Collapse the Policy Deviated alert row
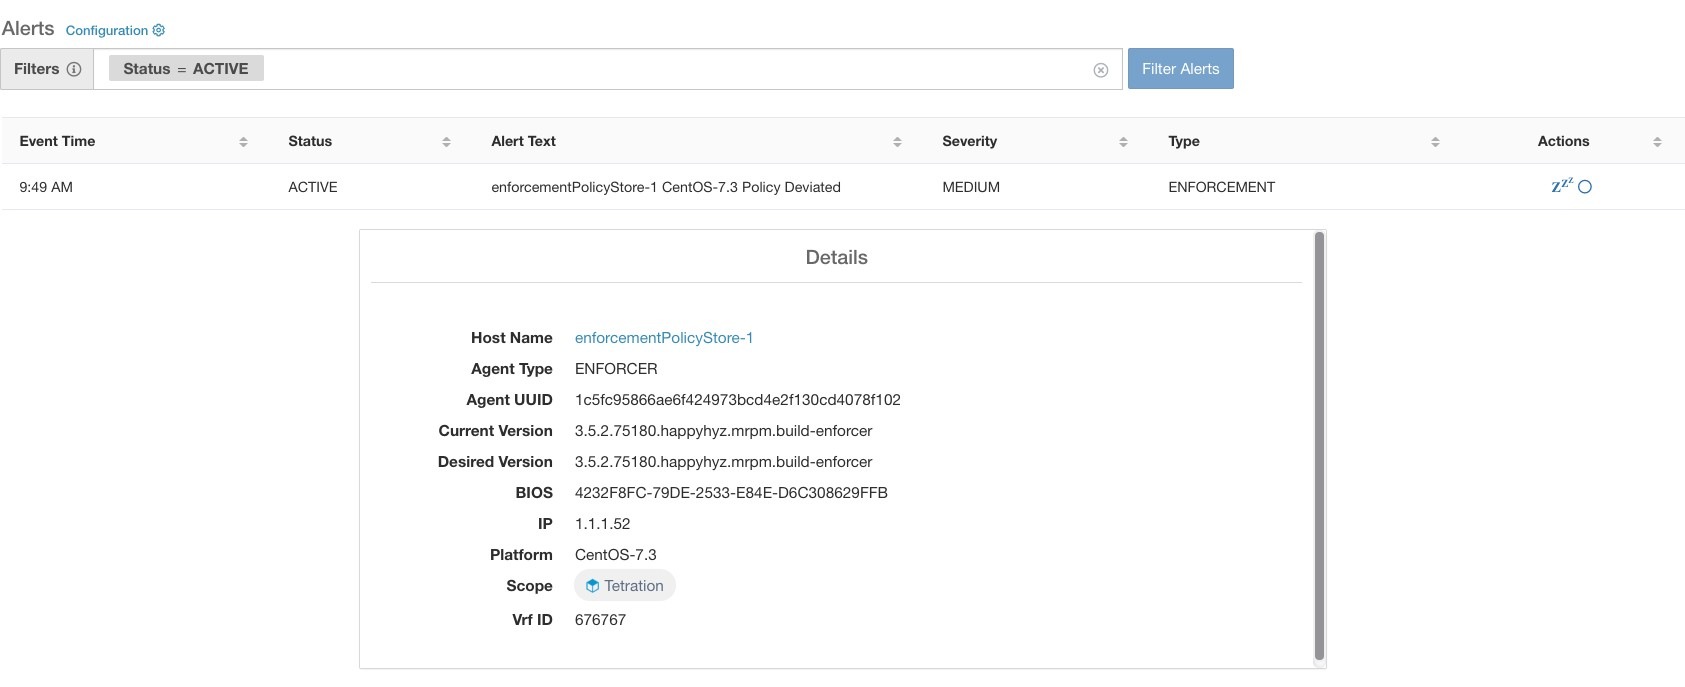The image size is (1685, 687). pos(842,187)
